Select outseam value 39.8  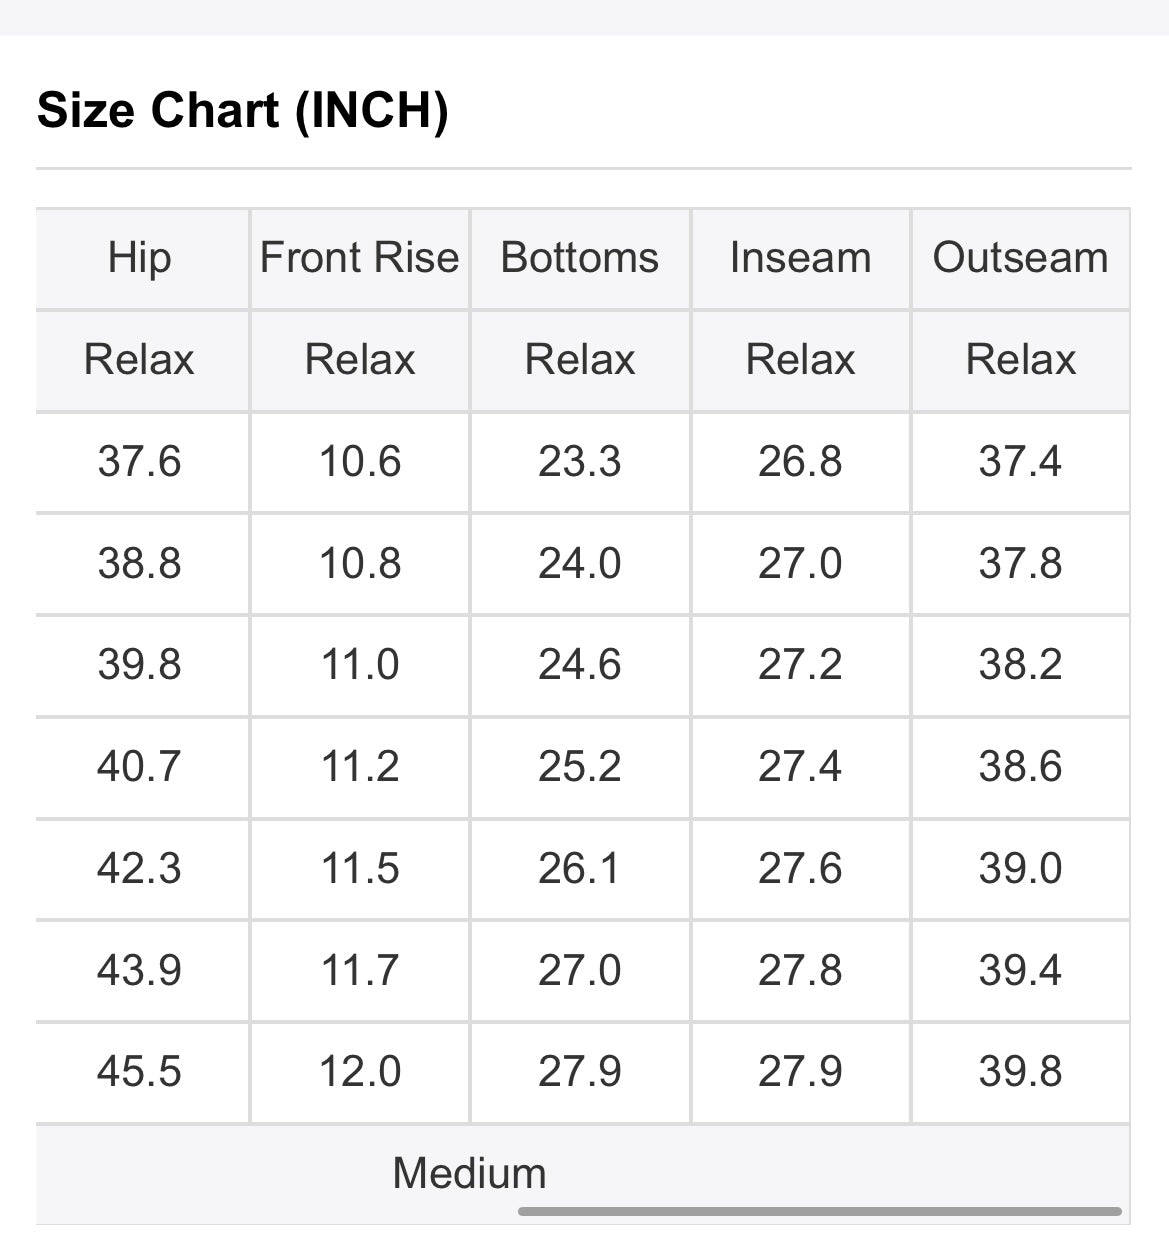pos(1021,1072)
